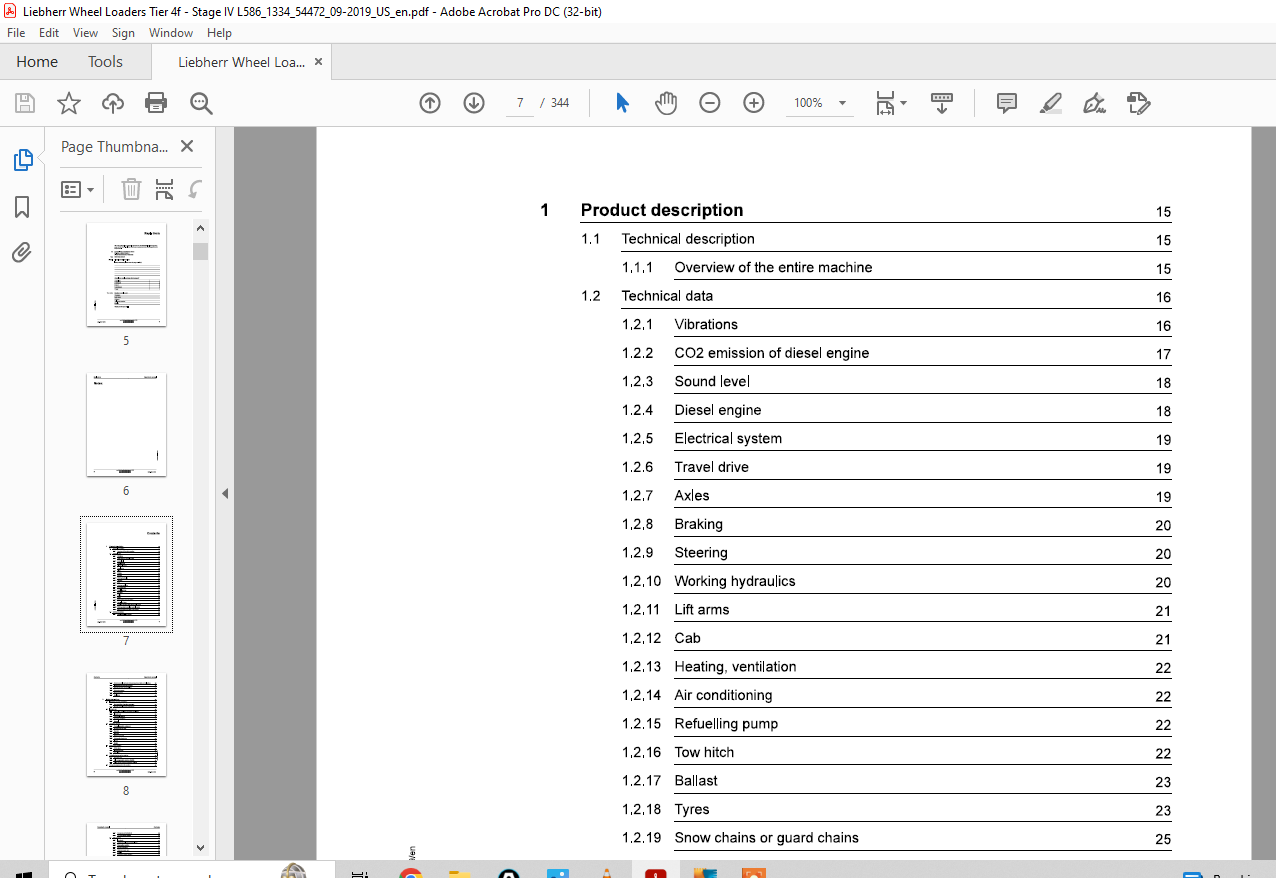The width and height of the screenshot is (1276, 878).
Task: Open the Attachments paperclip panel
Action: coord(22,252)
